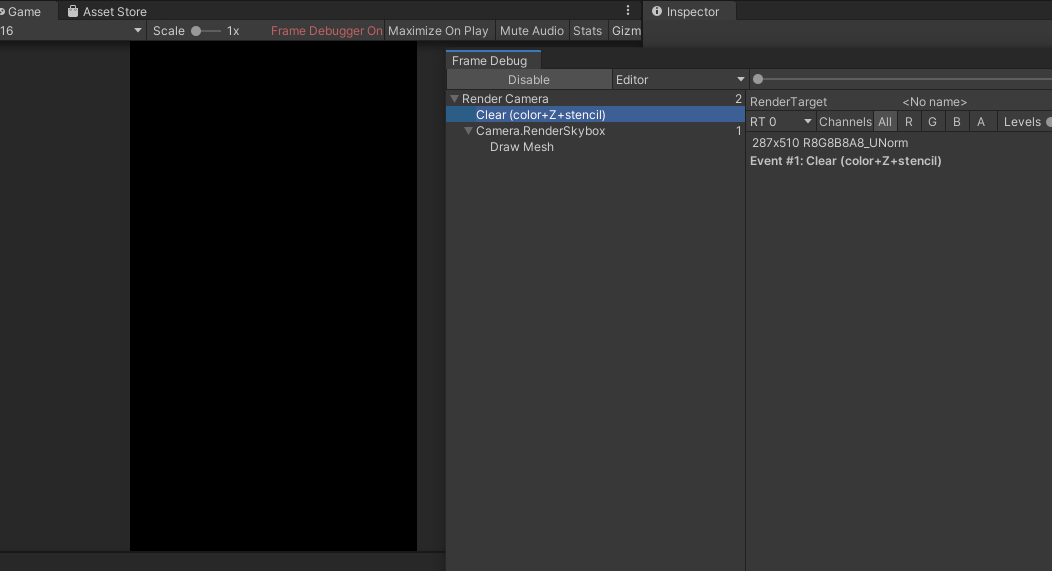Viewport: 1052px width, 571px height.
Task: Toggle the Stats overlay
Action: coord(587,31)
